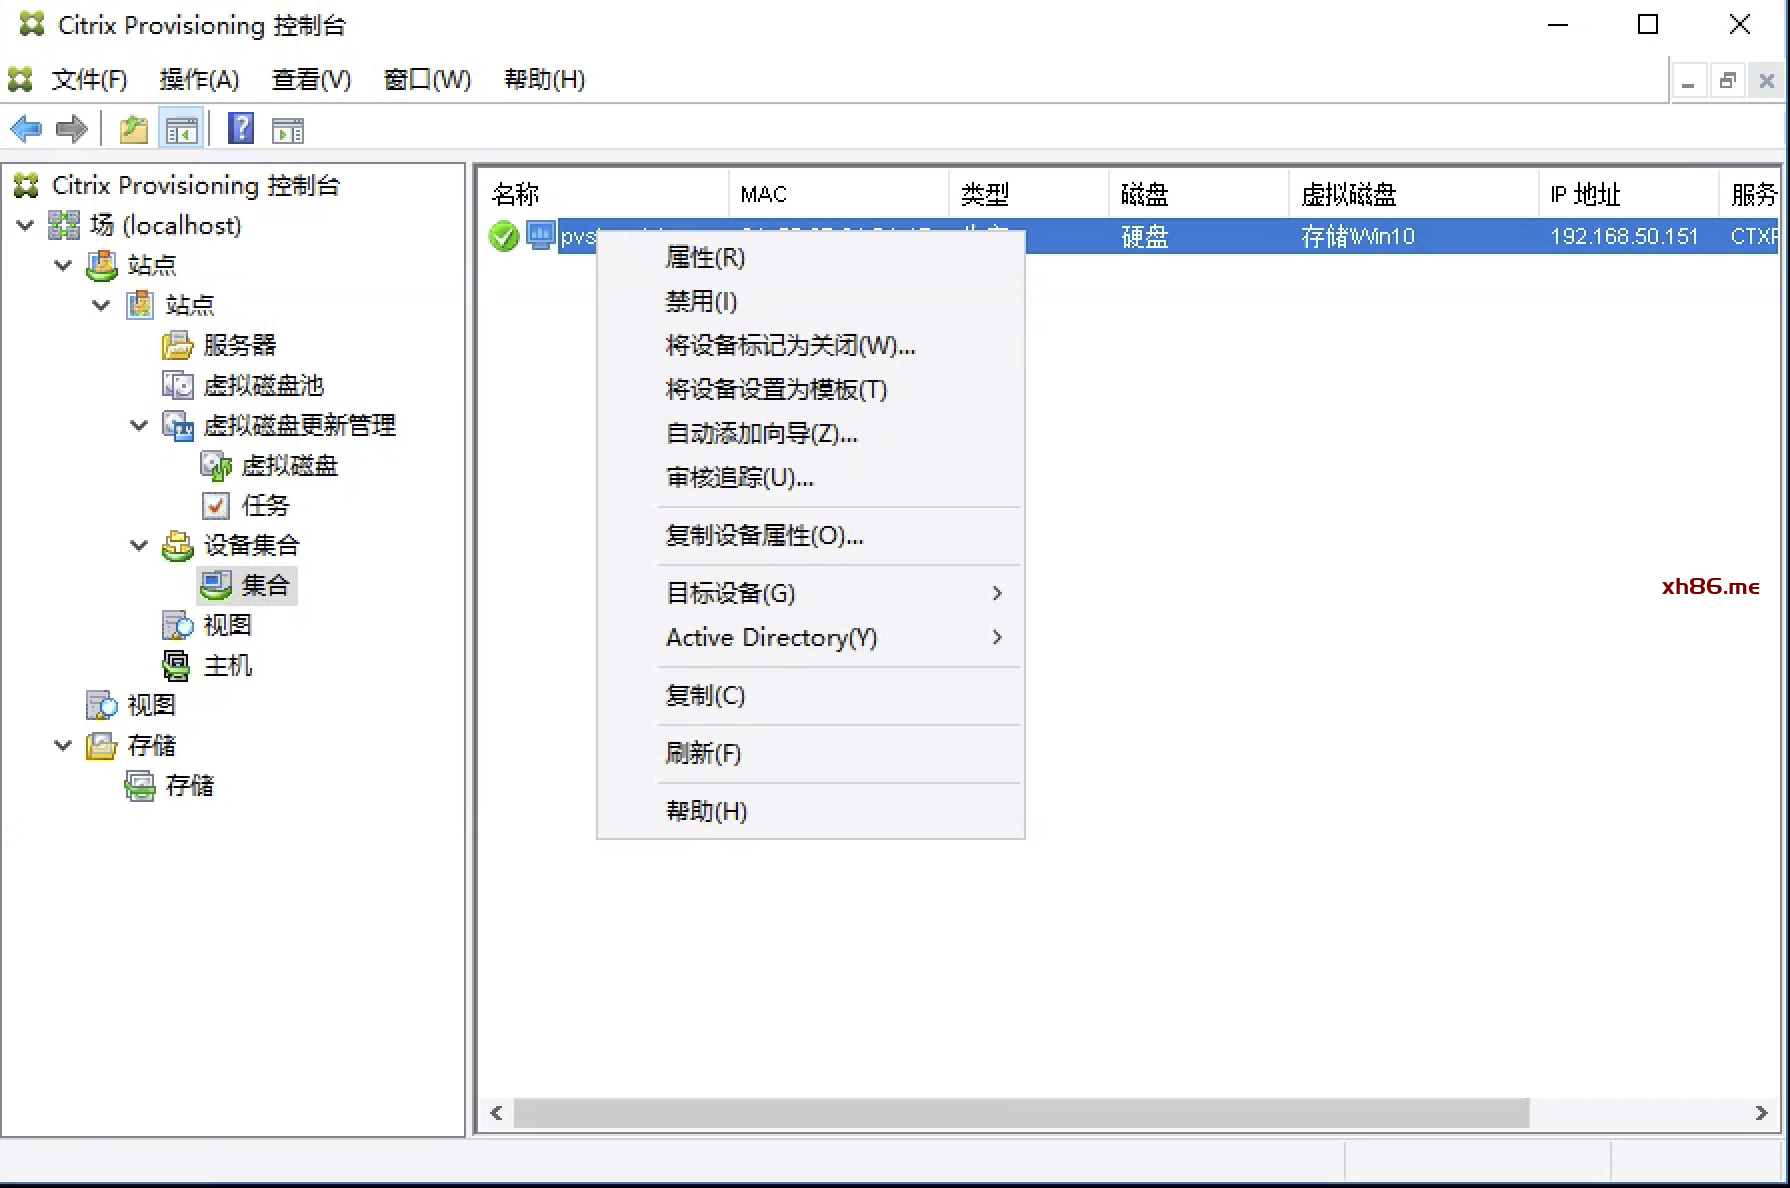Select the 任务 tree item label
1790x1188 pixels.
[265, 505]
